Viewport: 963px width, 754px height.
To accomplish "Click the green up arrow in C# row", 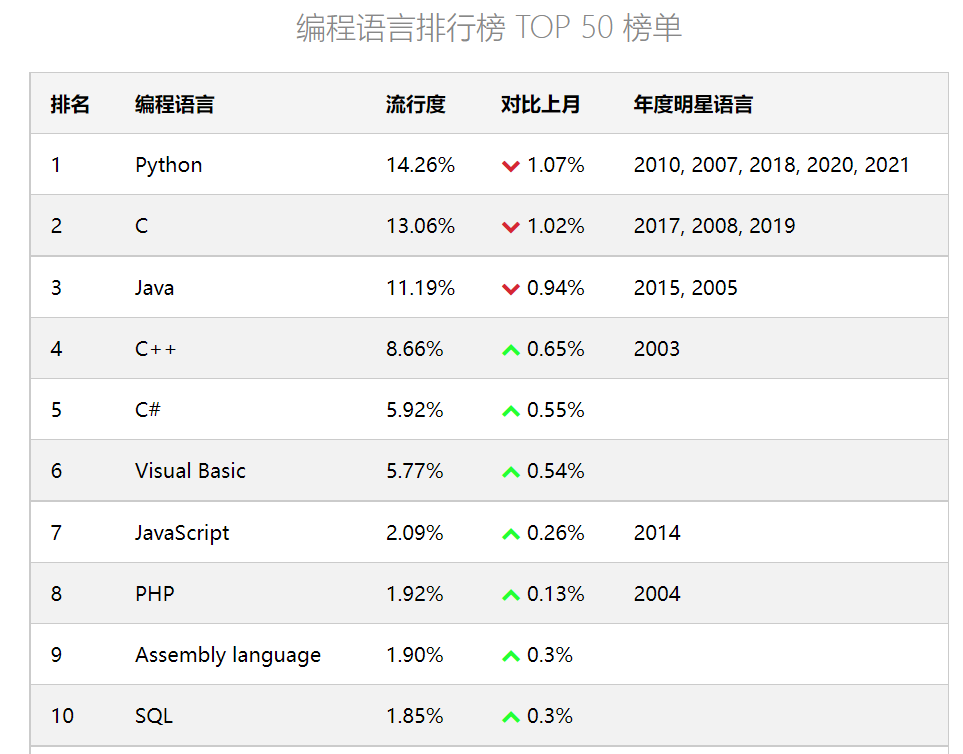I will coord(511,411).
